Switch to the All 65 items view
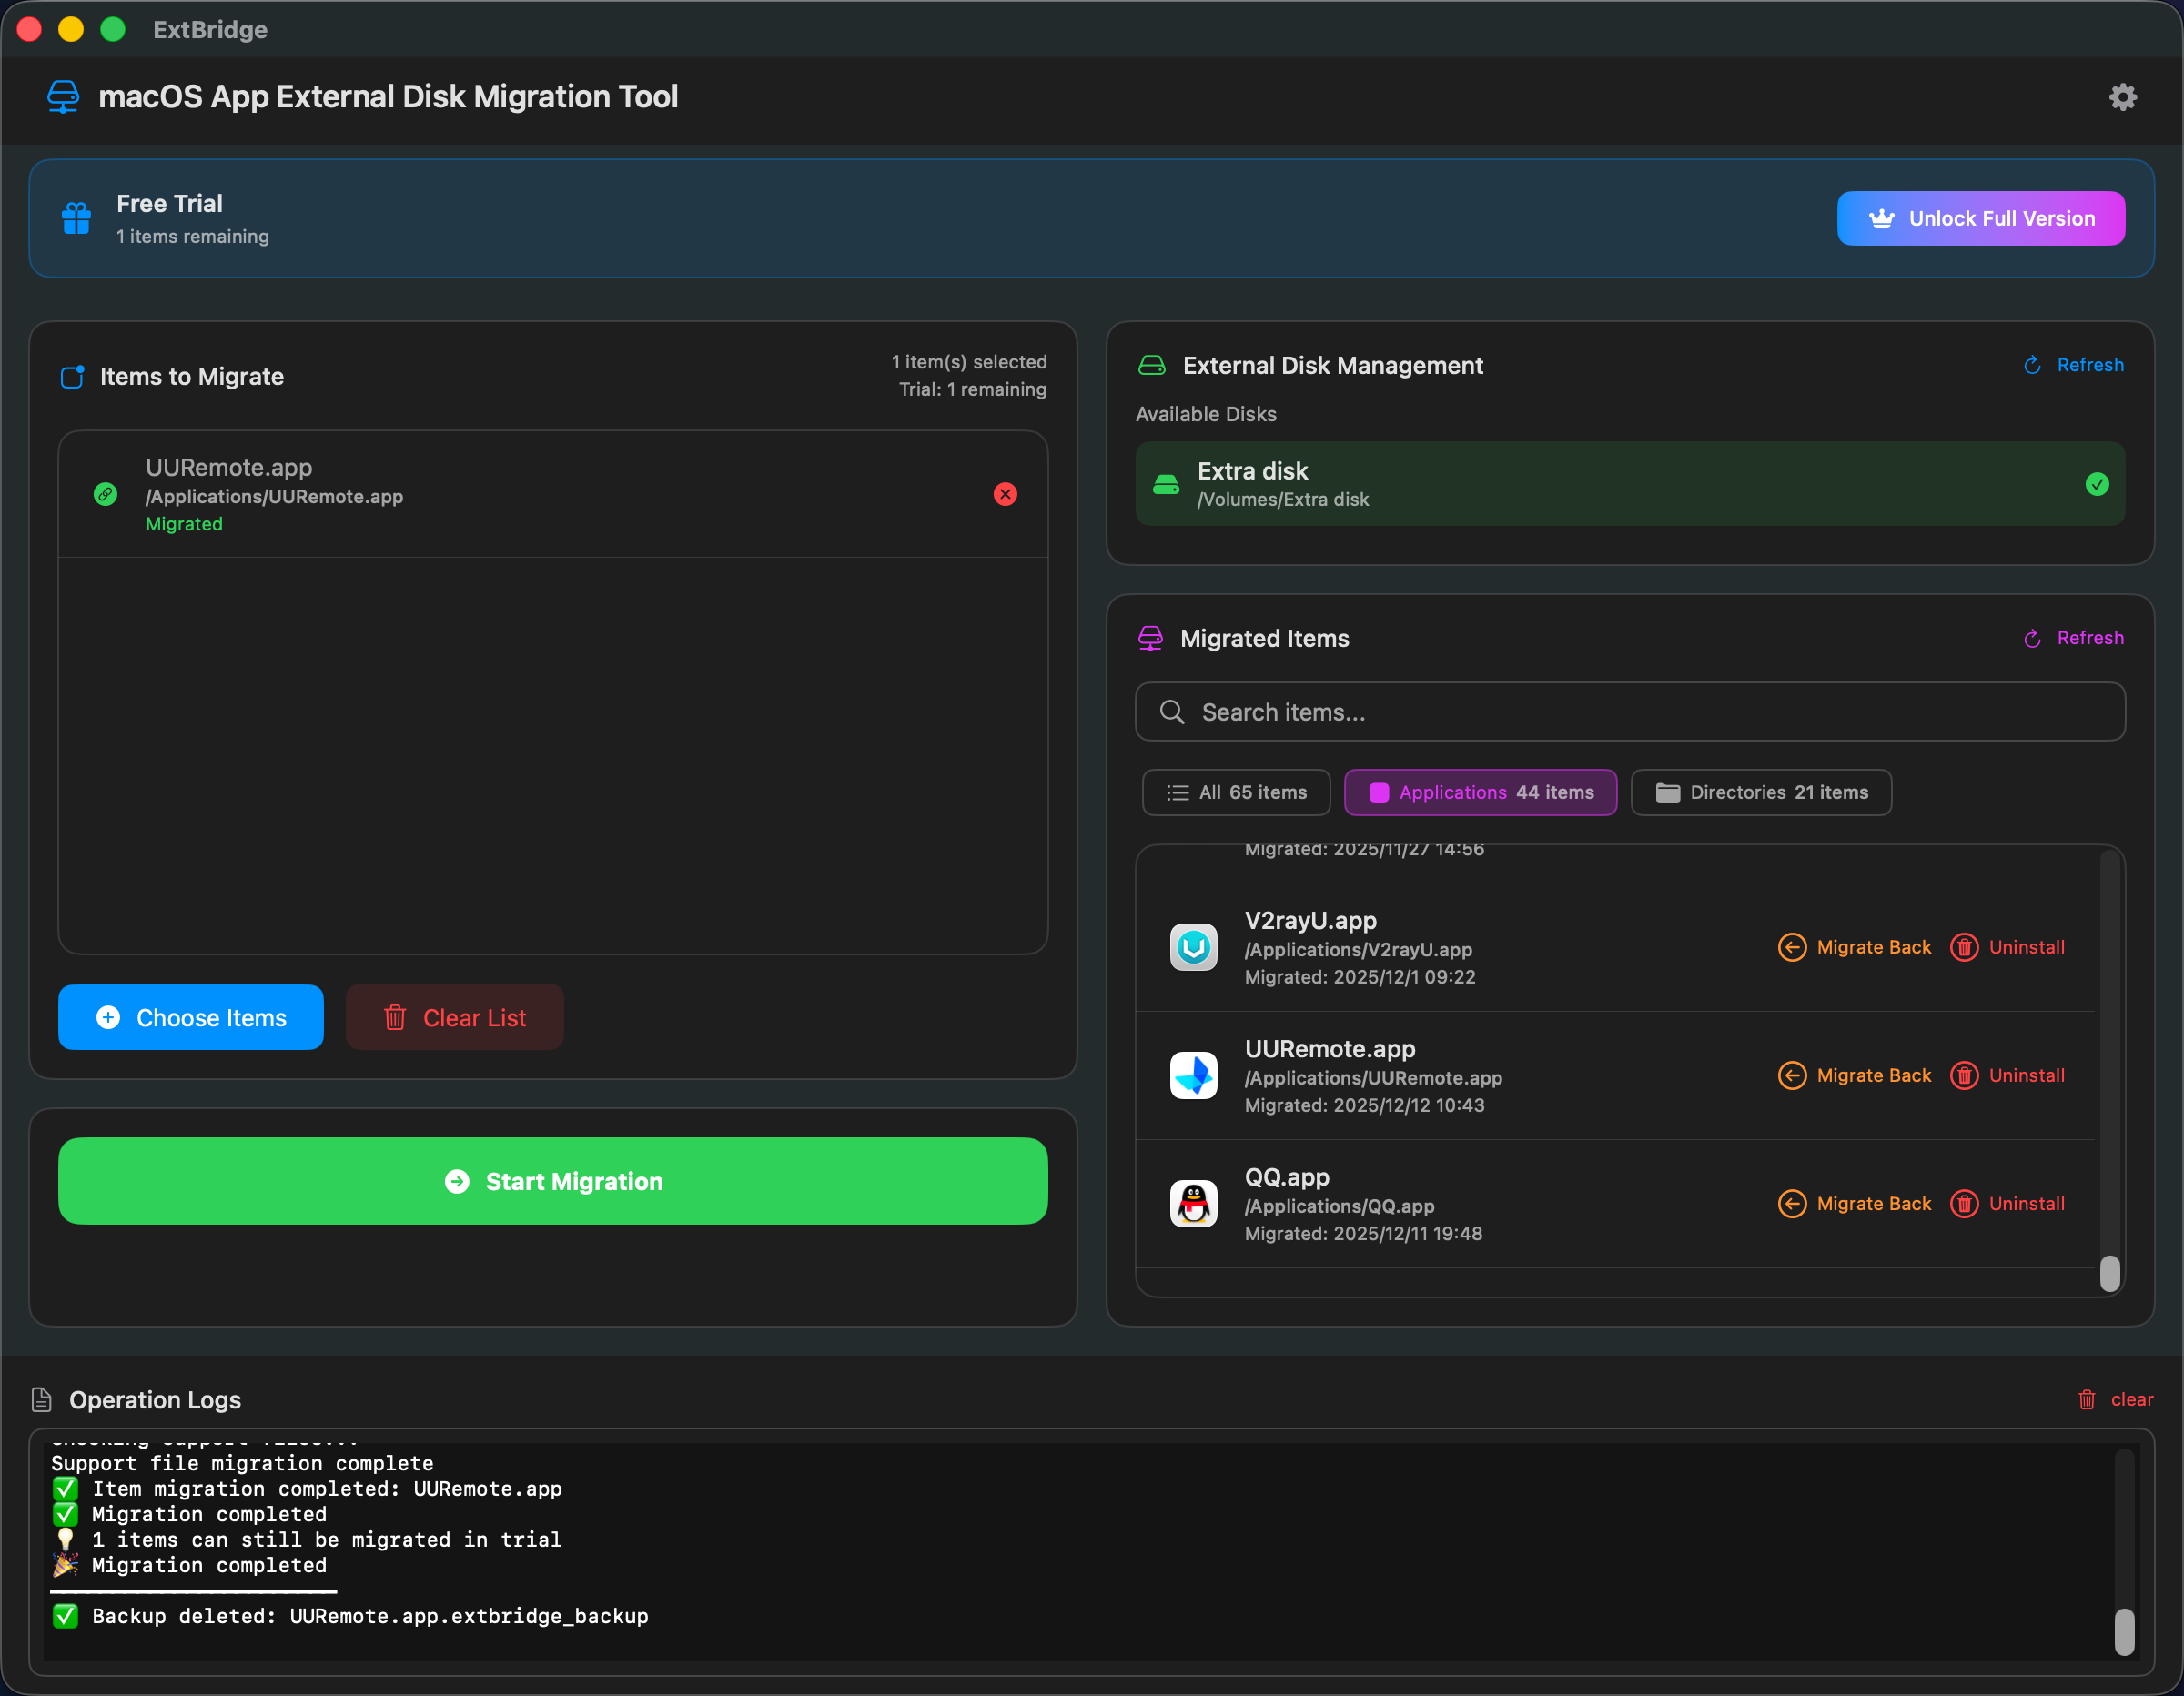The image size is (2184, 1696). coord(1236,792)
